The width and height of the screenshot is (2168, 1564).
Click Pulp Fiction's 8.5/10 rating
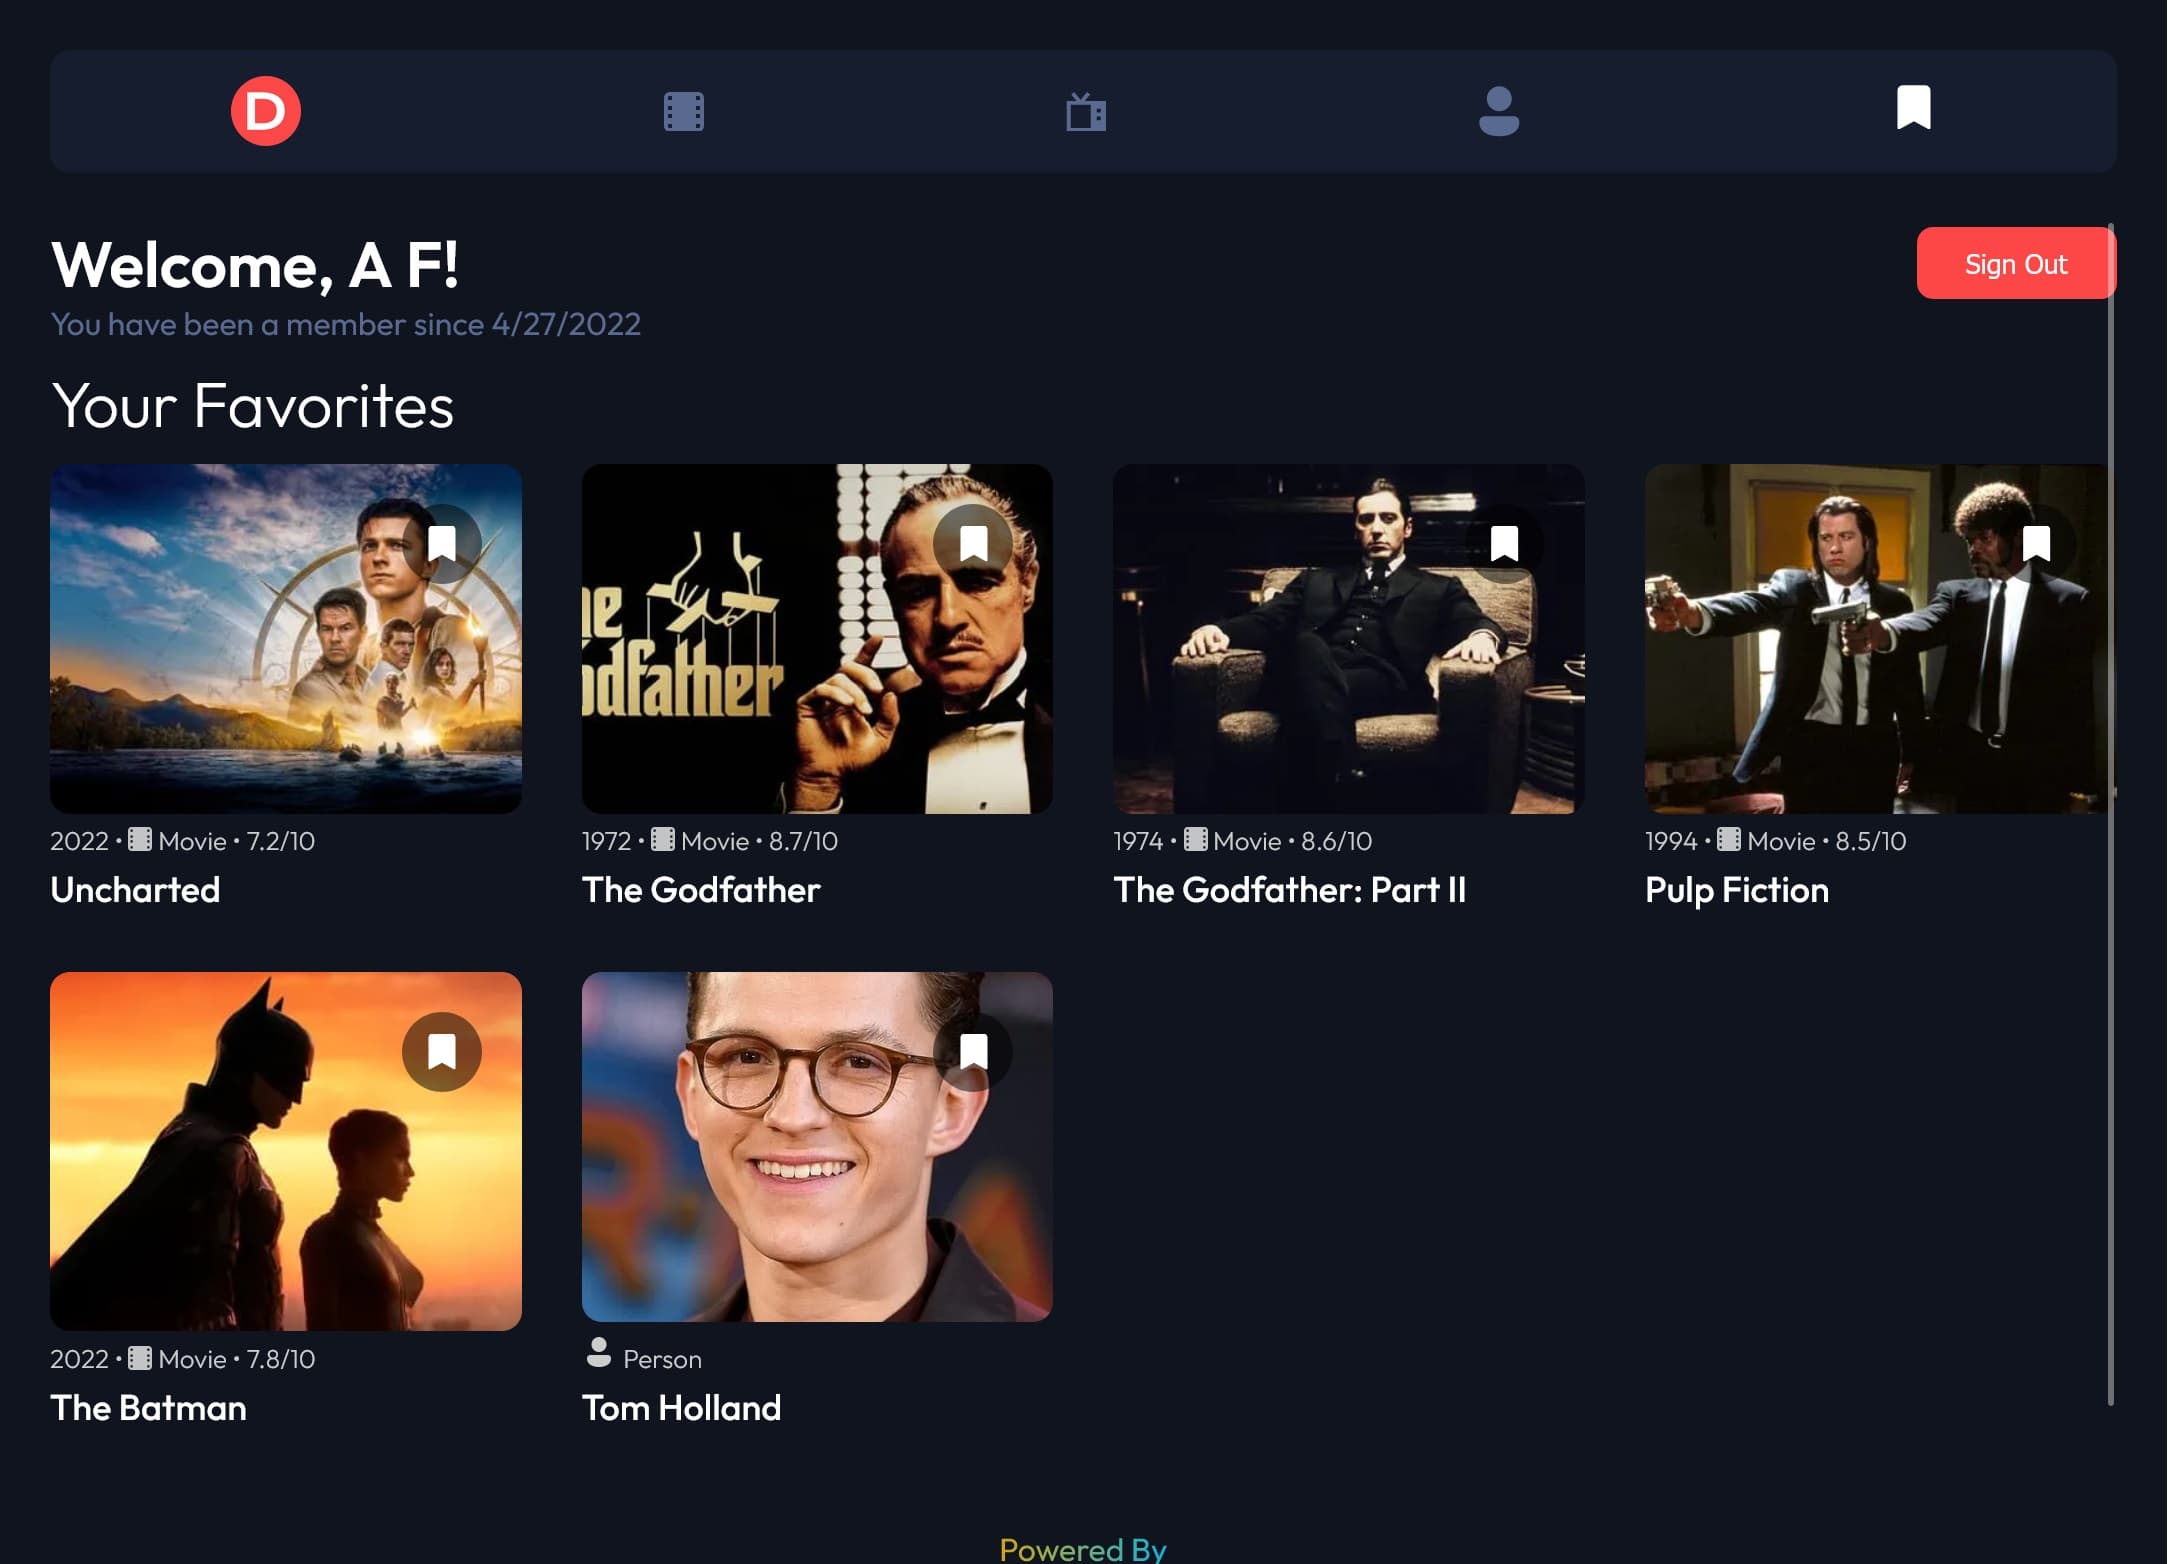tap(1870, 841)
